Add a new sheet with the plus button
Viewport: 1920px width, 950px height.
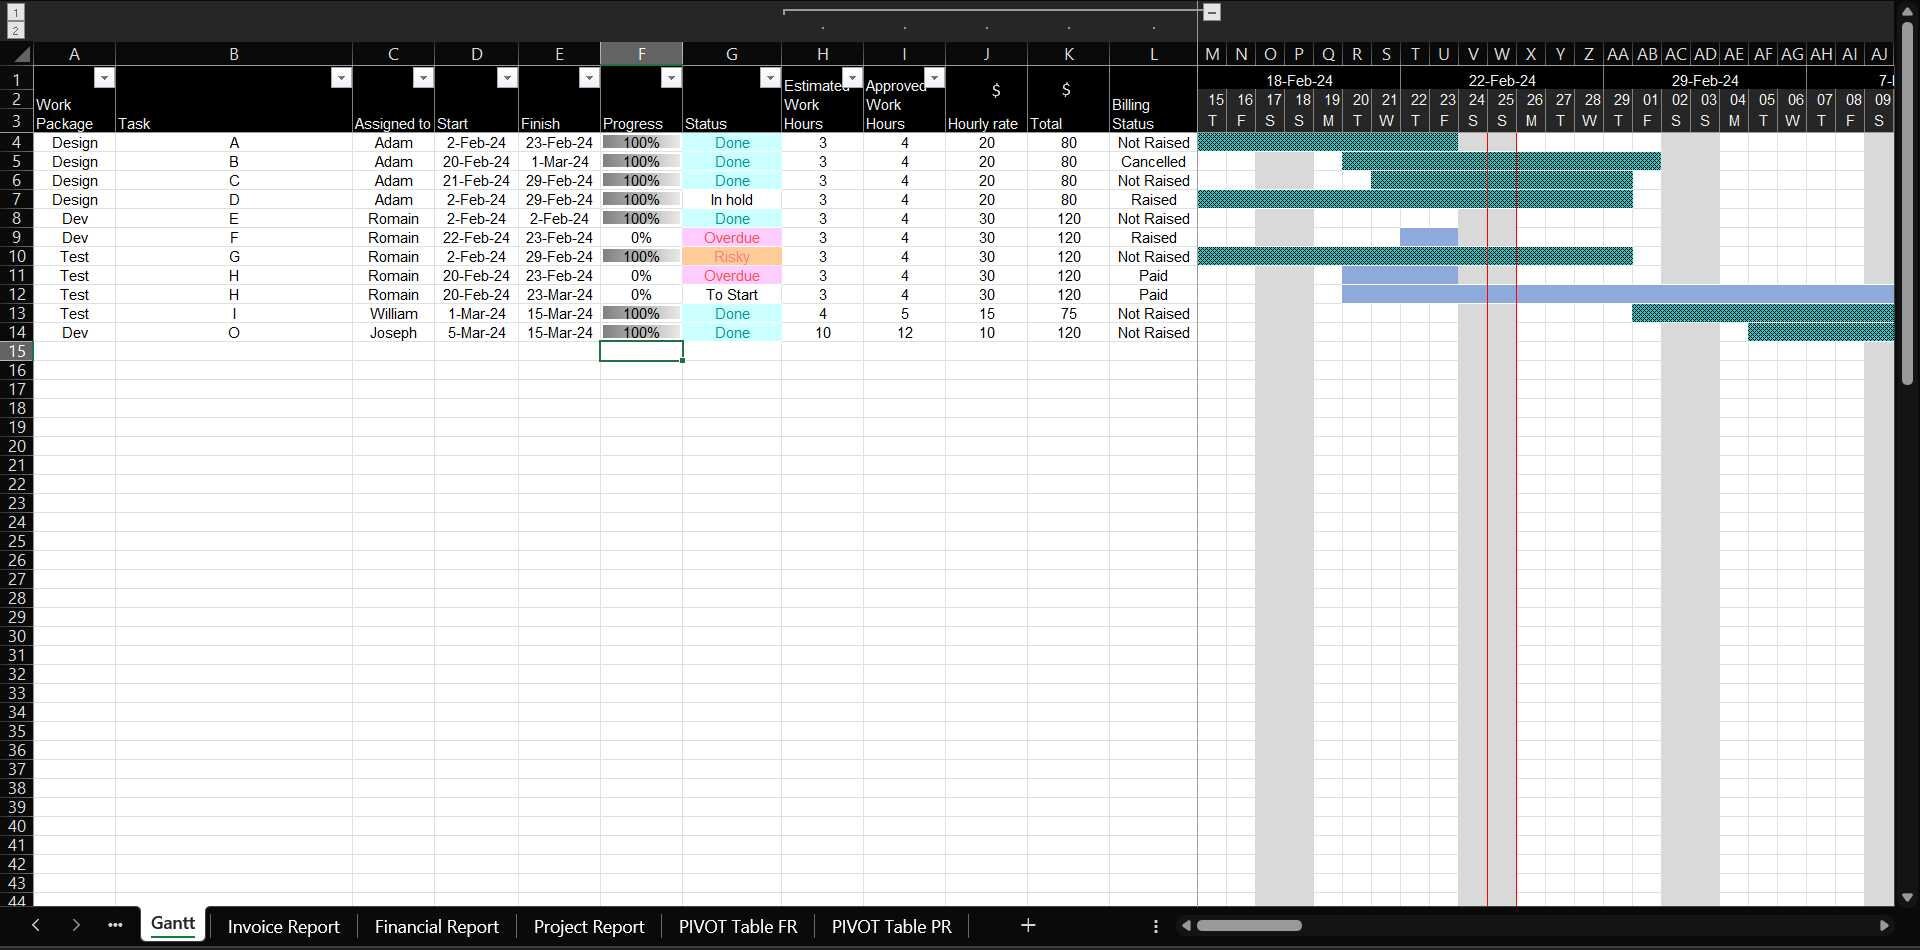pyautogui.click(x=1027, y=925)
